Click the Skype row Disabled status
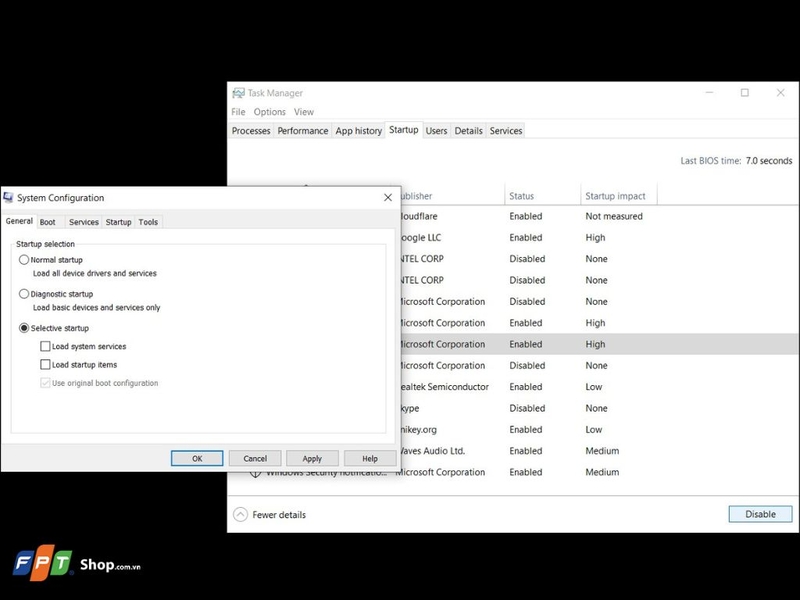 [x=527, y=408]
